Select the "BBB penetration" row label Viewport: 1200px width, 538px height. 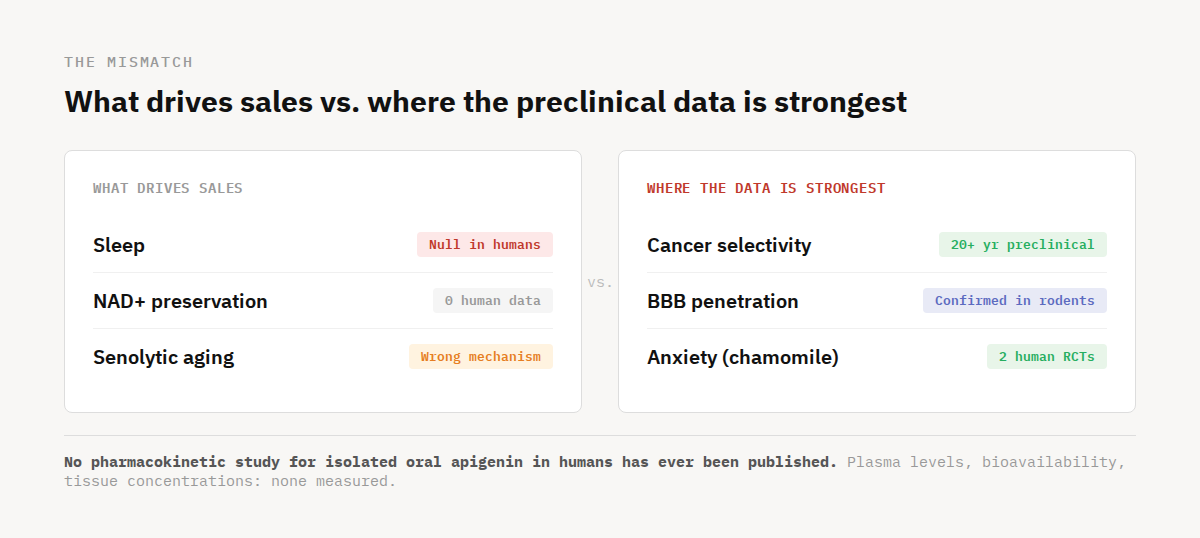coord(722,301)
